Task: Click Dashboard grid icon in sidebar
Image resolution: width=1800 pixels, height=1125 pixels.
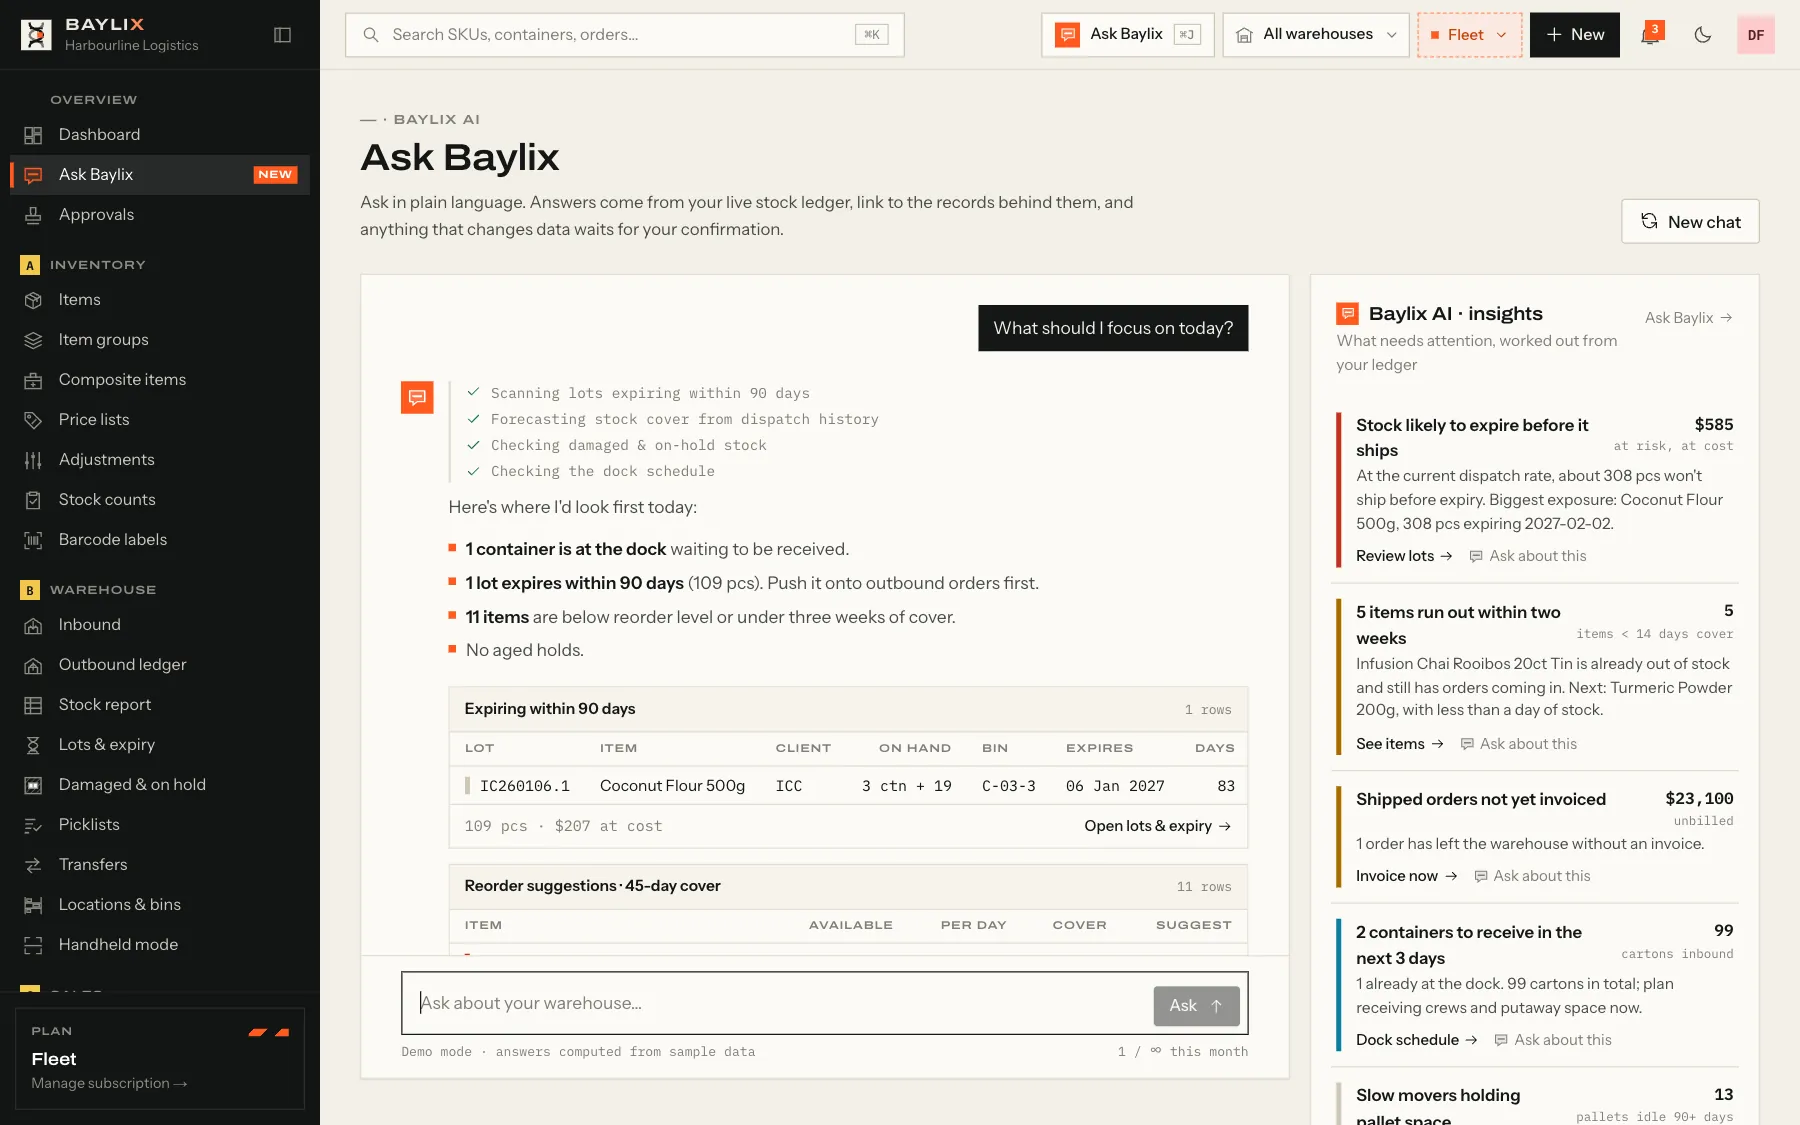Action: pyautogui.click(x=33, y=135)
